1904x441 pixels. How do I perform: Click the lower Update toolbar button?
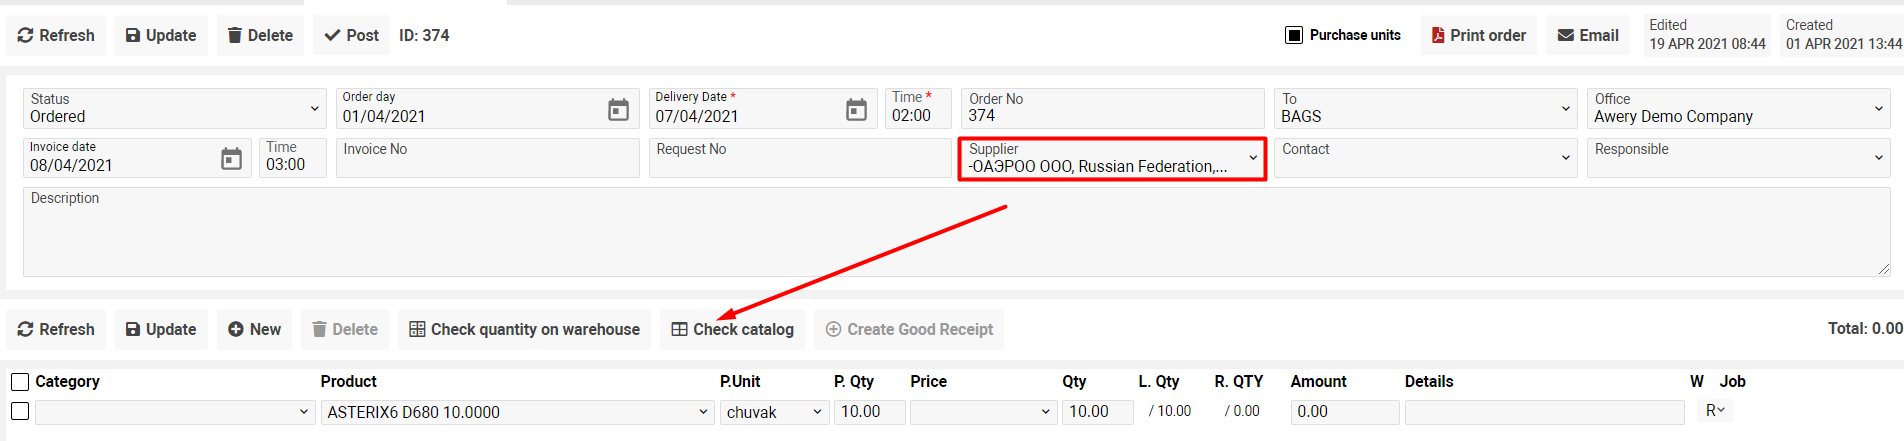(160, 329)
